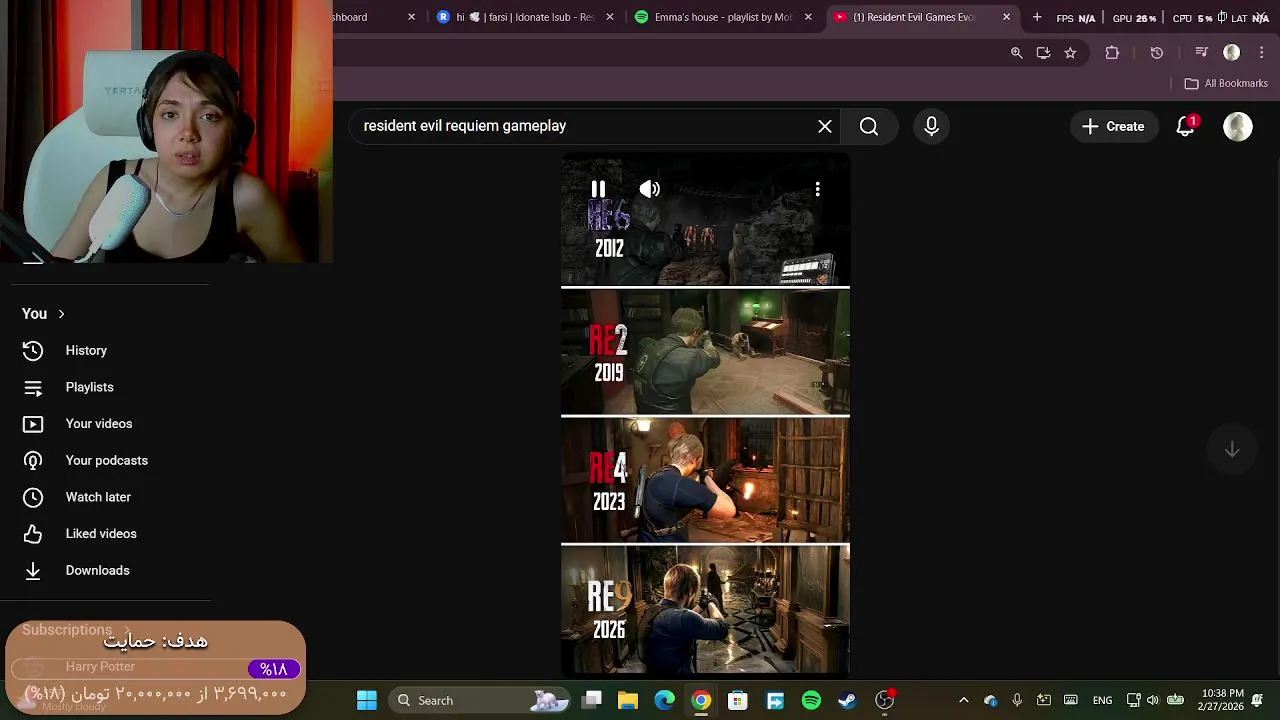Open Microsoft Store from the taskbar

click(738, 700)
